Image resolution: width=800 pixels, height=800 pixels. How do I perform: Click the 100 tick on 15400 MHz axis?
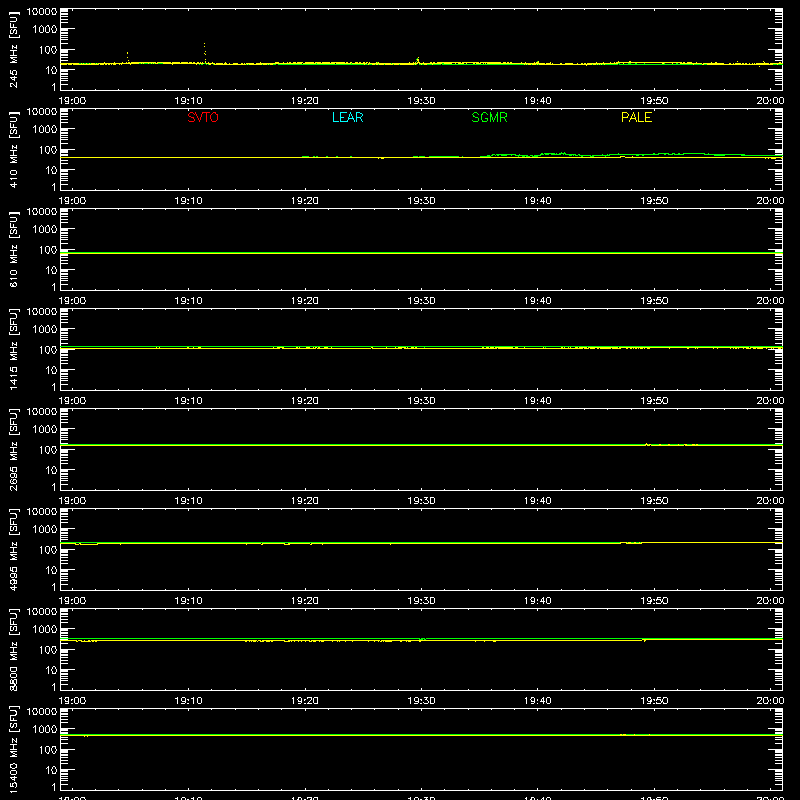48,750
